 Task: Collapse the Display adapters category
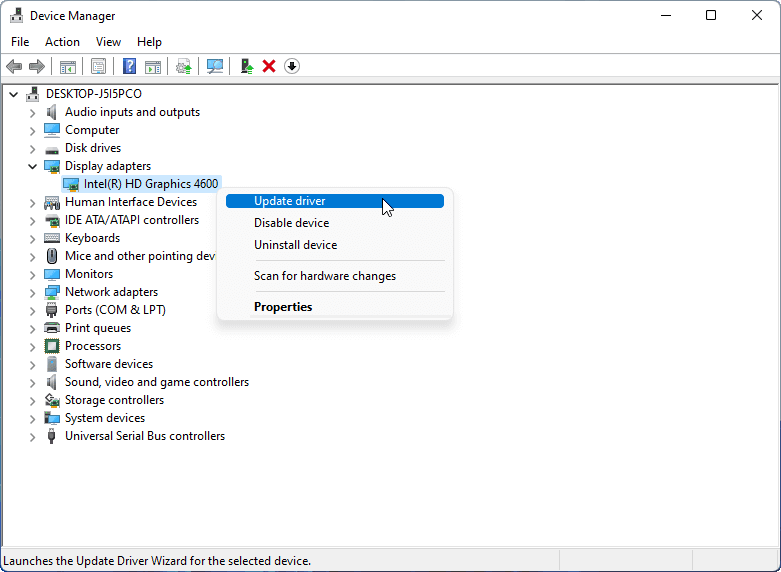click(32, 166)
